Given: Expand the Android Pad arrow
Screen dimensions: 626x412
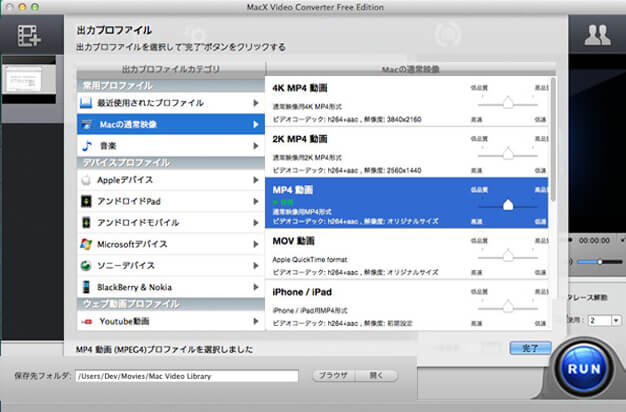Looking at the screenshot, I should (x=256, y=201).
